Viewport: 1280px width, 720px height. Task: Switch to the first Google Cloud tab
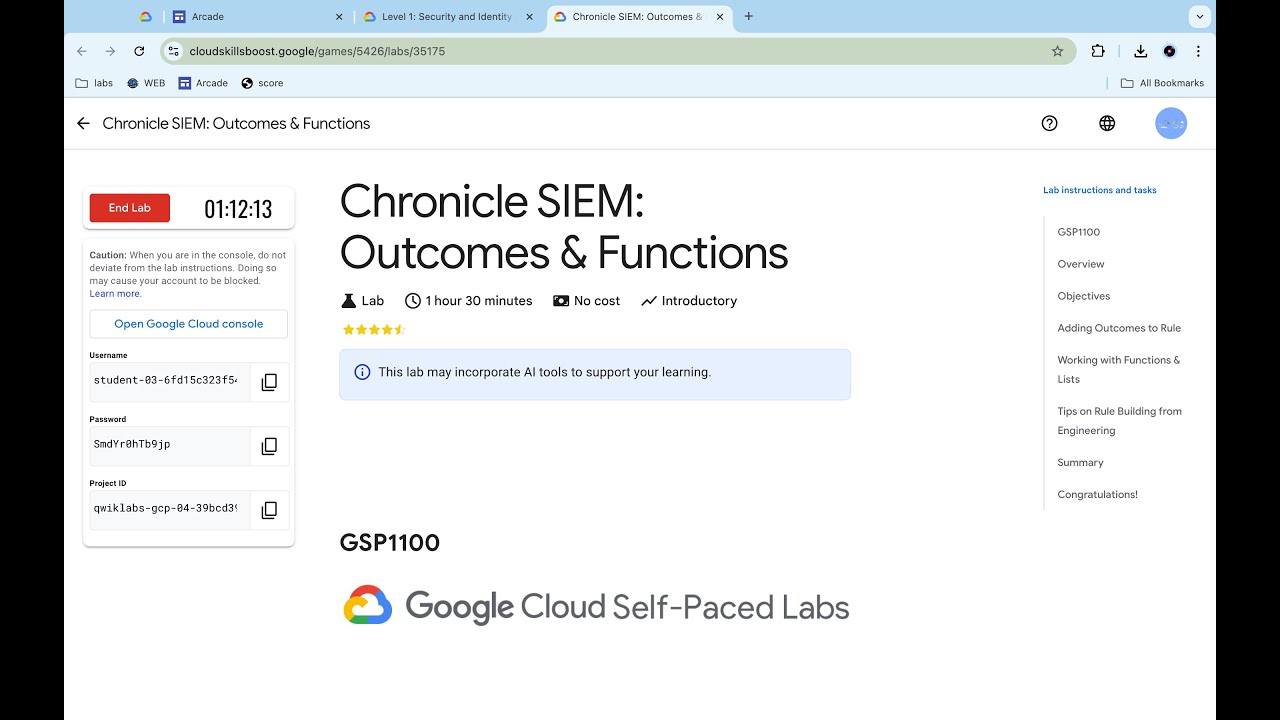tap(145, 17)
